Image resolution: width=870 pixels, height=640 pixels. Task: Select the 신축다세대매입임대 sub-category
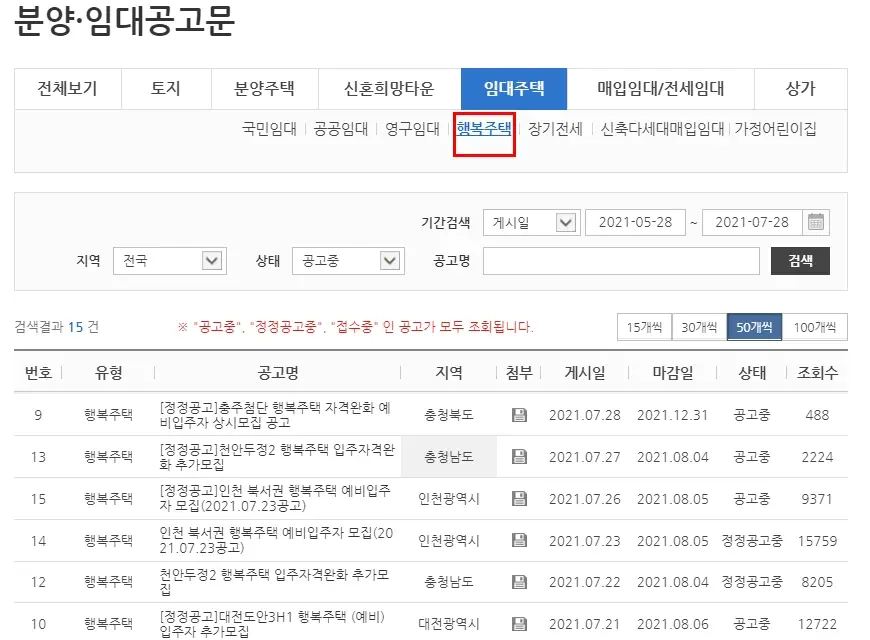click(662, 129)
